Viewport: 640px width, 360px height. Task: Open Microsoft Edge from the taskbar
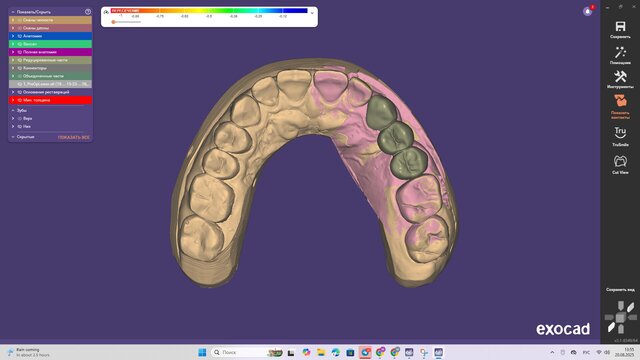[x=336, y=352]
